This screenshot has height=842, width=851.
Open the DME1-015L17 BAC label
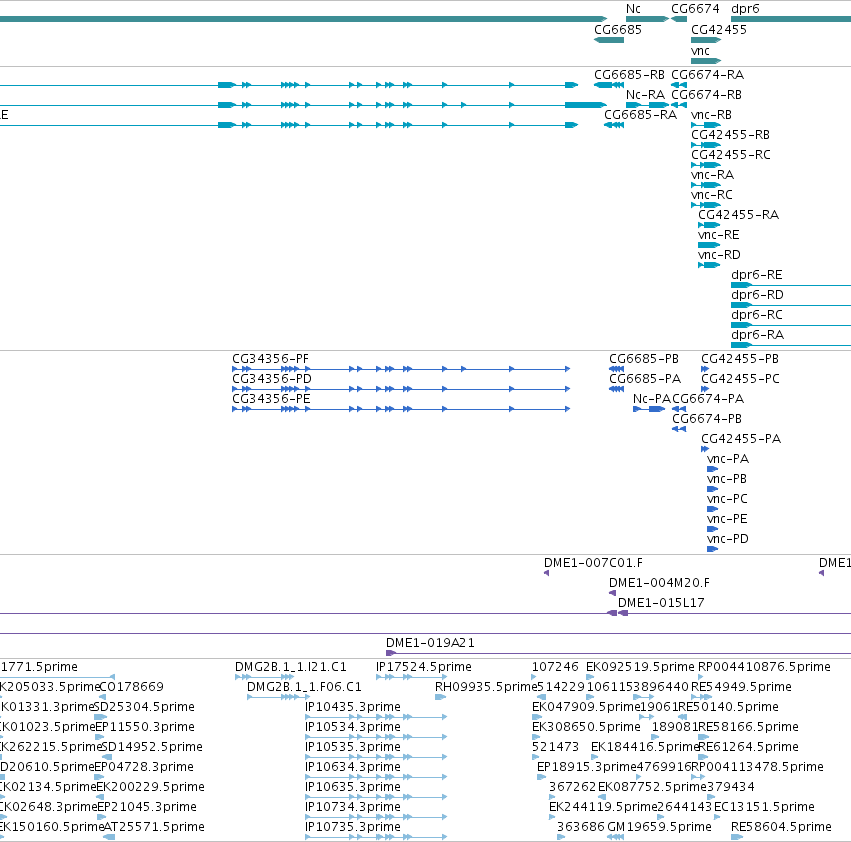[x=661, y=603]
